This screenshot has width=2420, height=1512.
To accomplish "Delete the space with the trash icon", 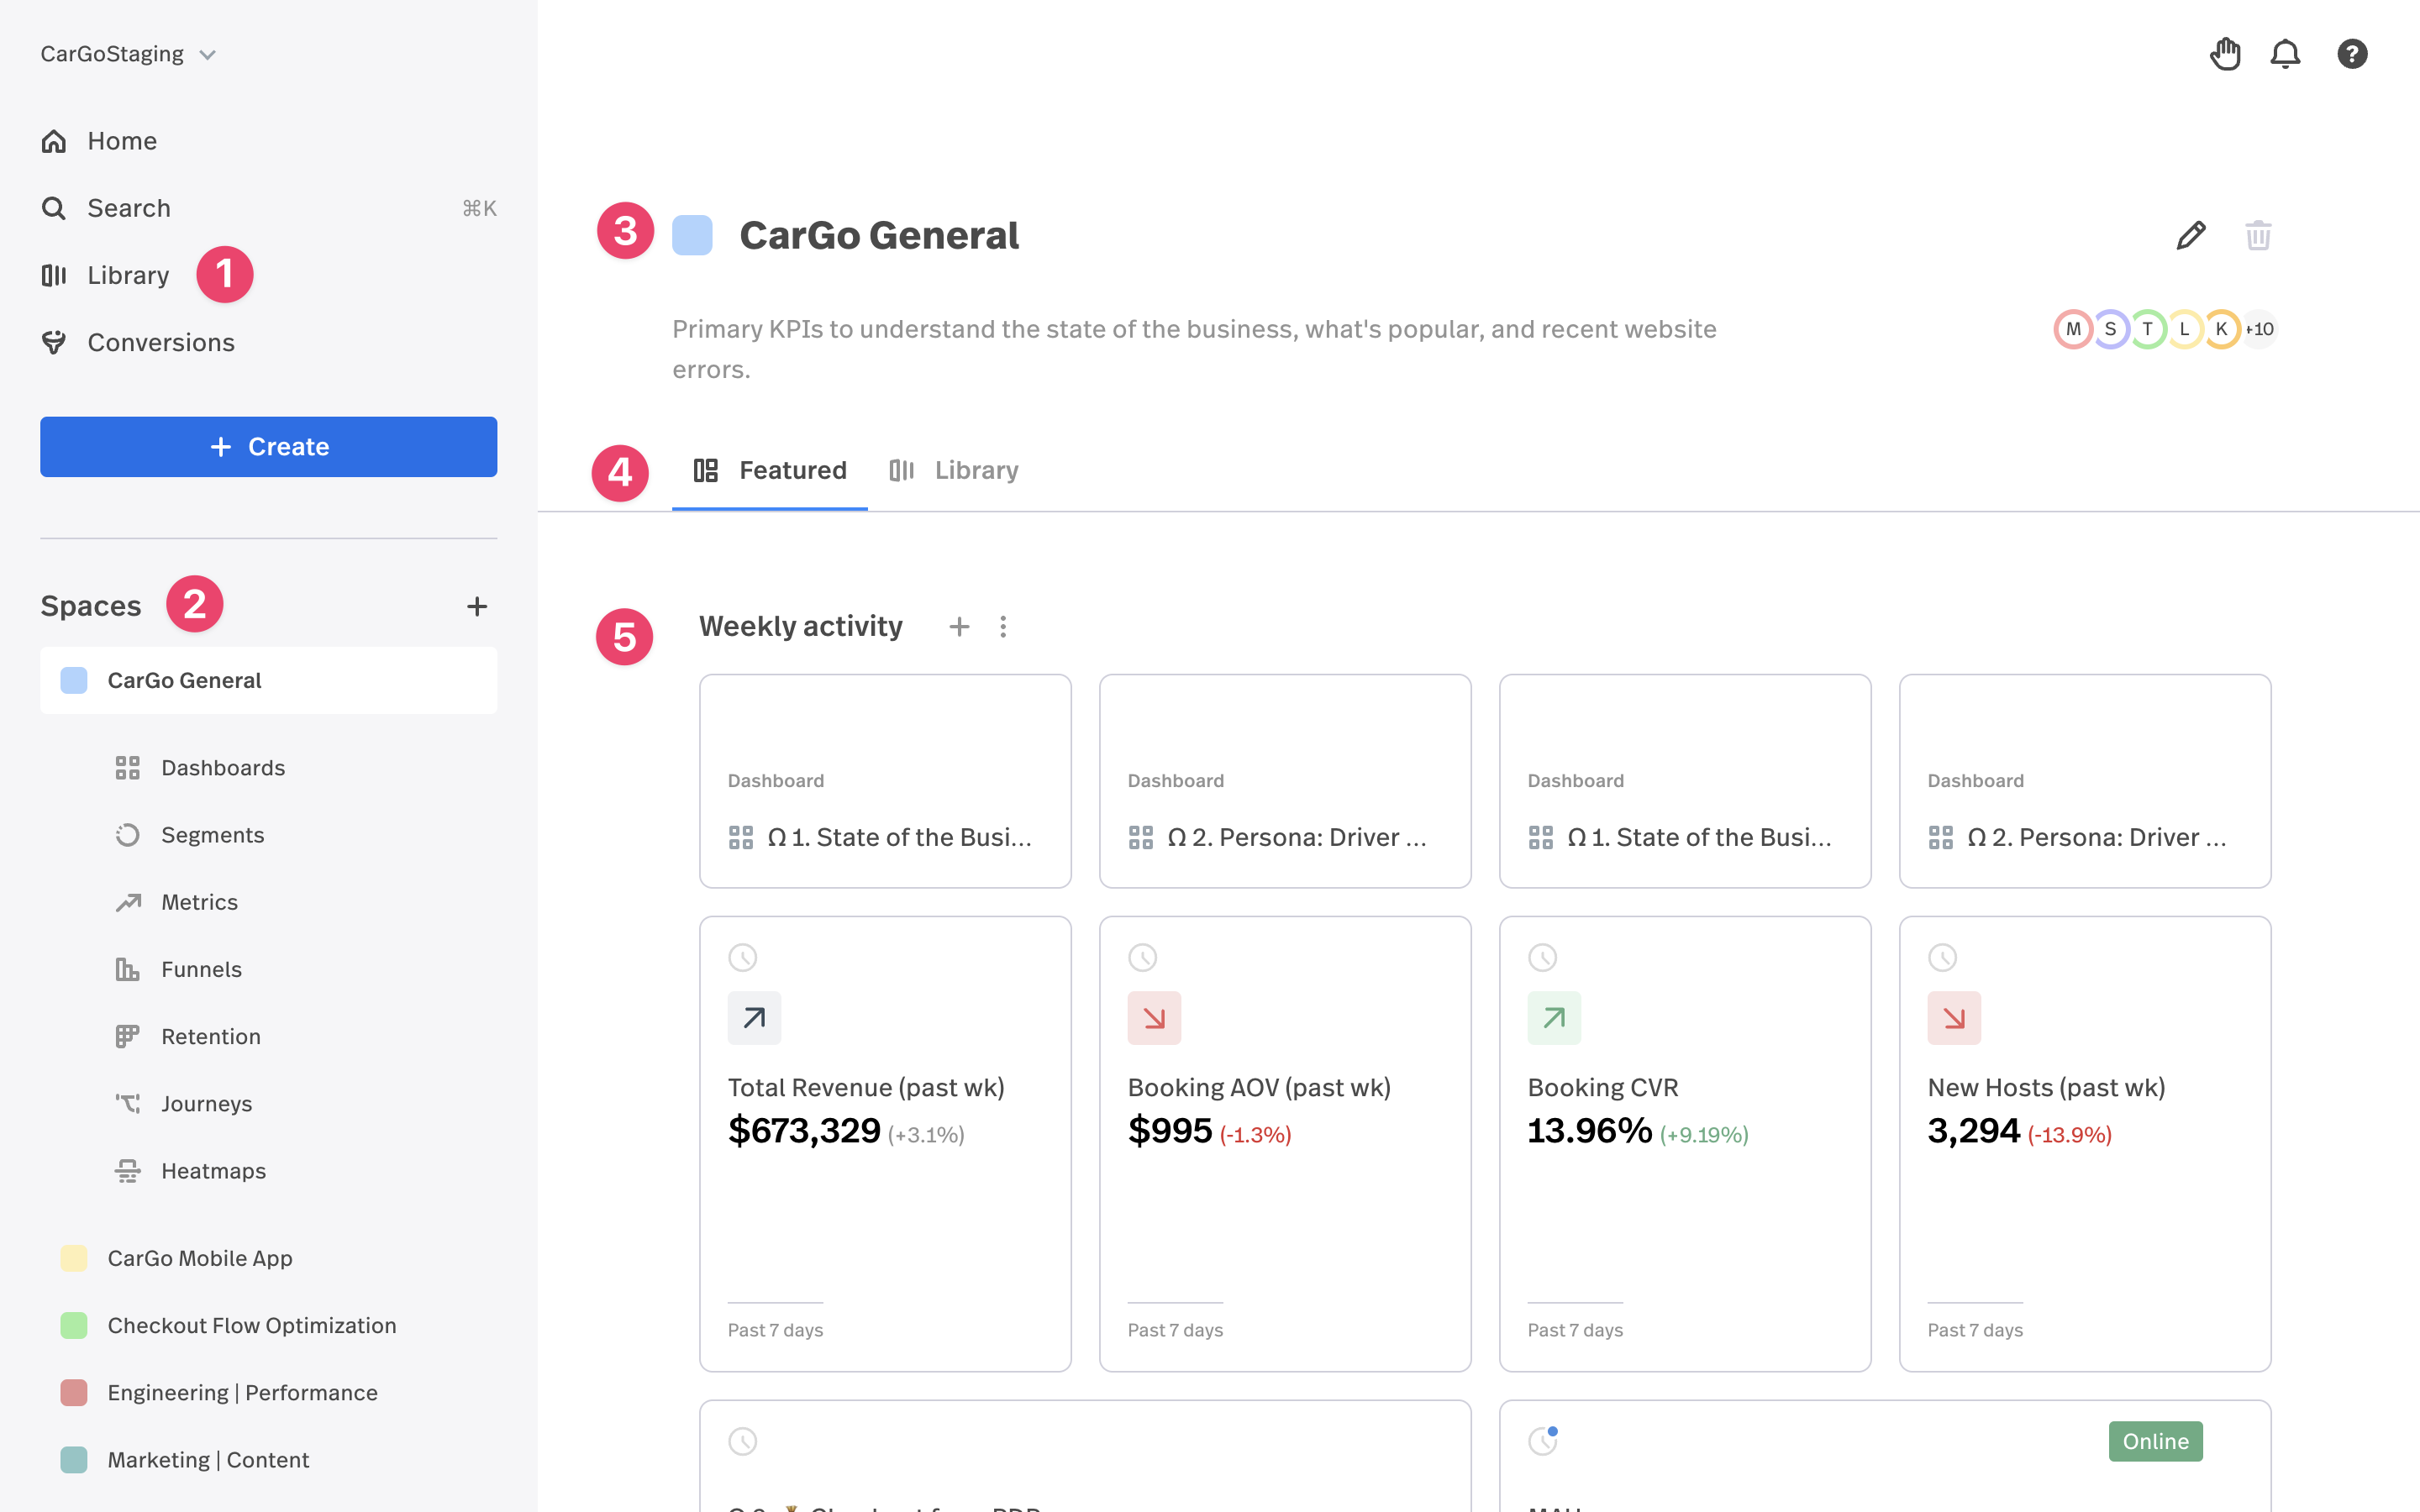I will (x=2258, y=234).
